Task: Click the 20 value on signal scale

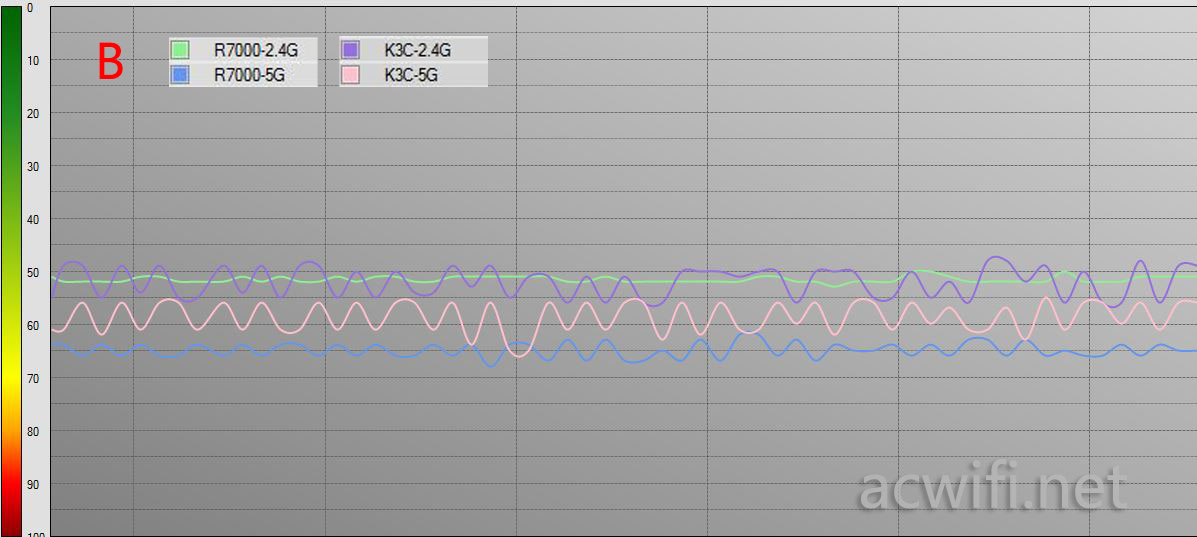Action: (33, 113)
